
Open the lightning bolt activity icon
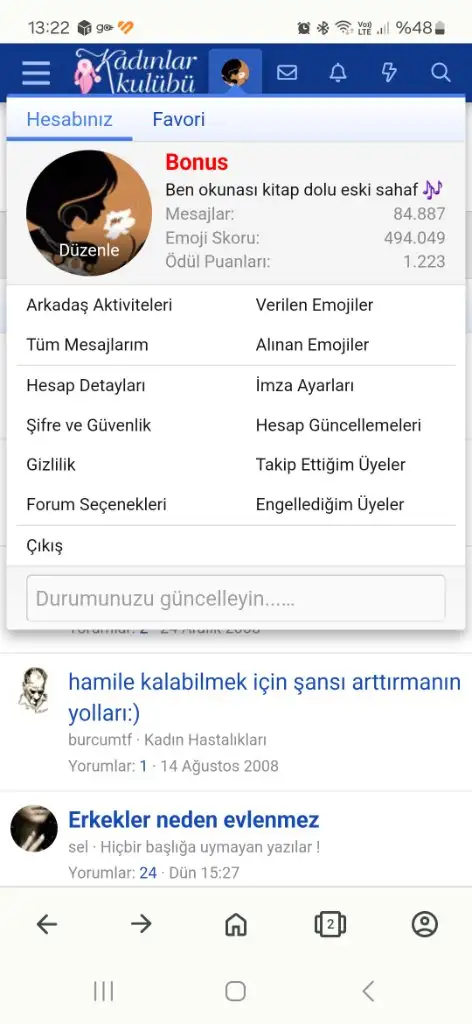click(389, 72)
